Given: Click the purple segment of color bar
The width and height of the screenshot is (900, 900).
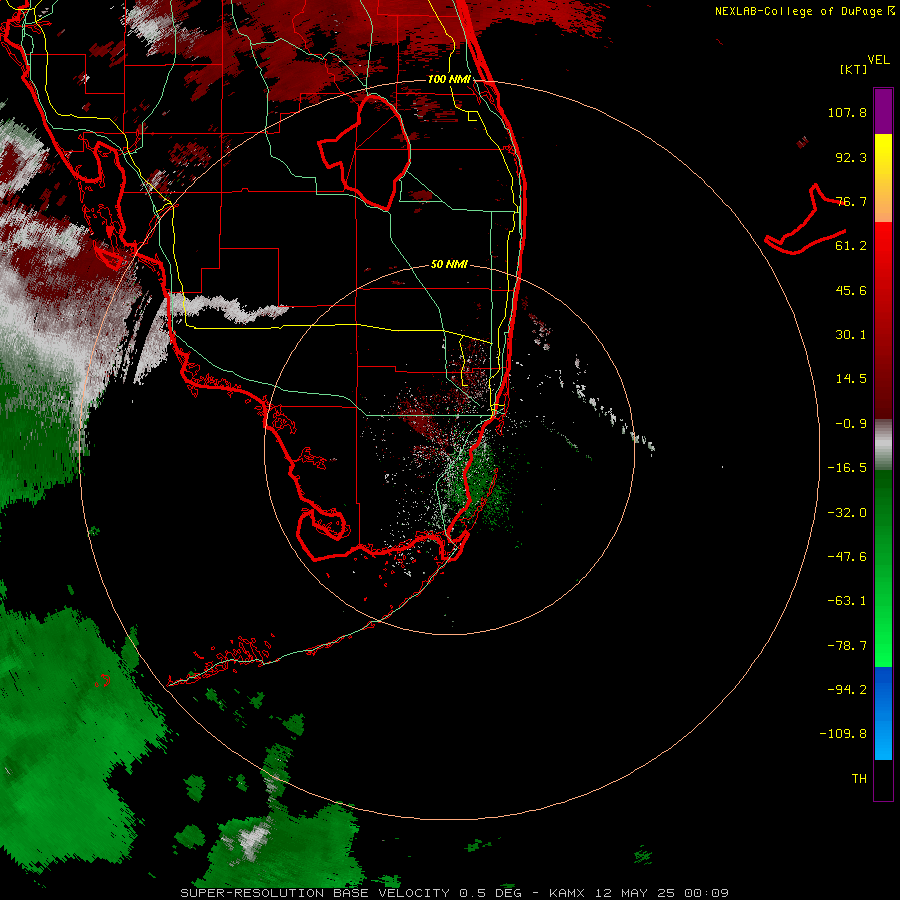Looking at the screenshot, I should pyautogui.click(x=883, y=111).
